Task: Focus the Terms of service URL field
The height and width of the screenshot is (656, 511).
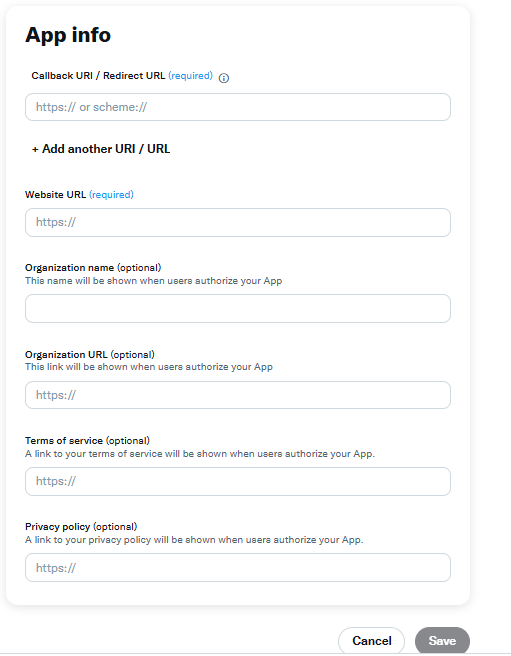Action: pos(238,482)
